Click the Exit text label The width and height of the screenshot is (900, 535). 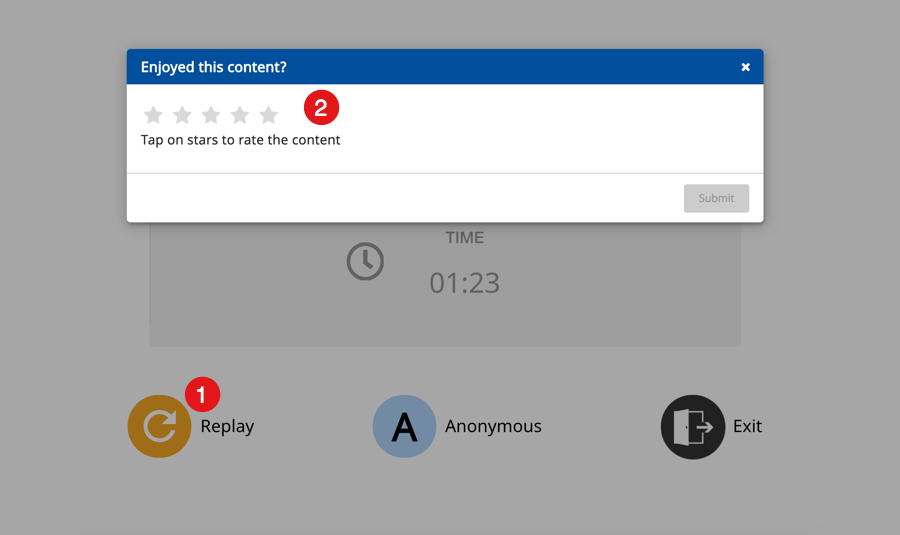(747, 426)
